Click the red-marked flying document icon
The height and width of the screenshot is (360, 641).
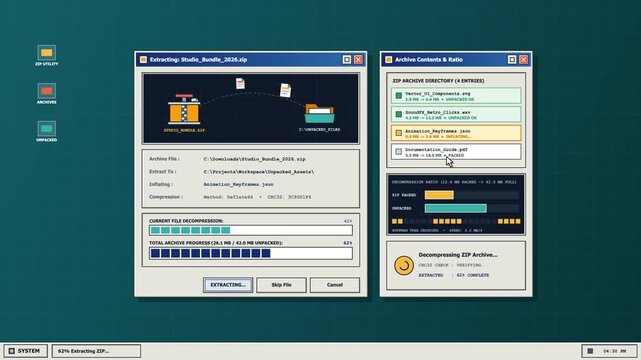coord(240,83)
